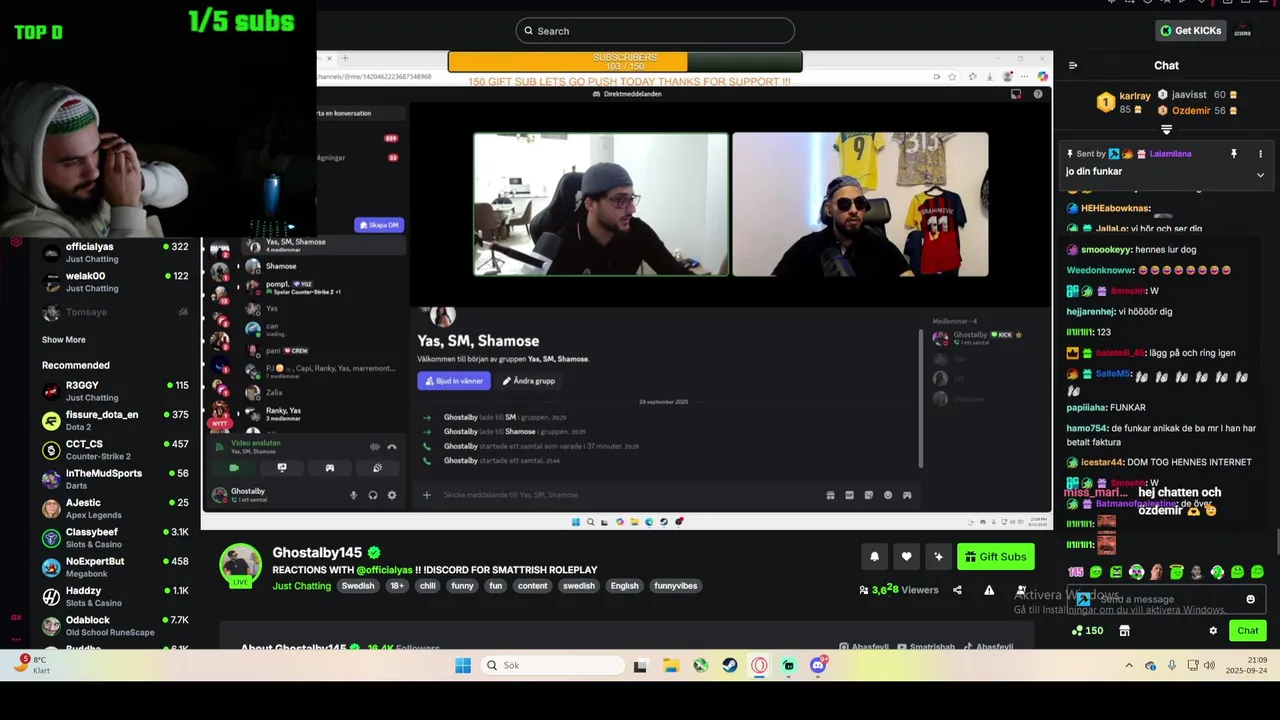Image resolution: width=1280 pixels, height=720 pixels.
Task: Click the karlray top gifter name
Action: tap(1135, 96)
